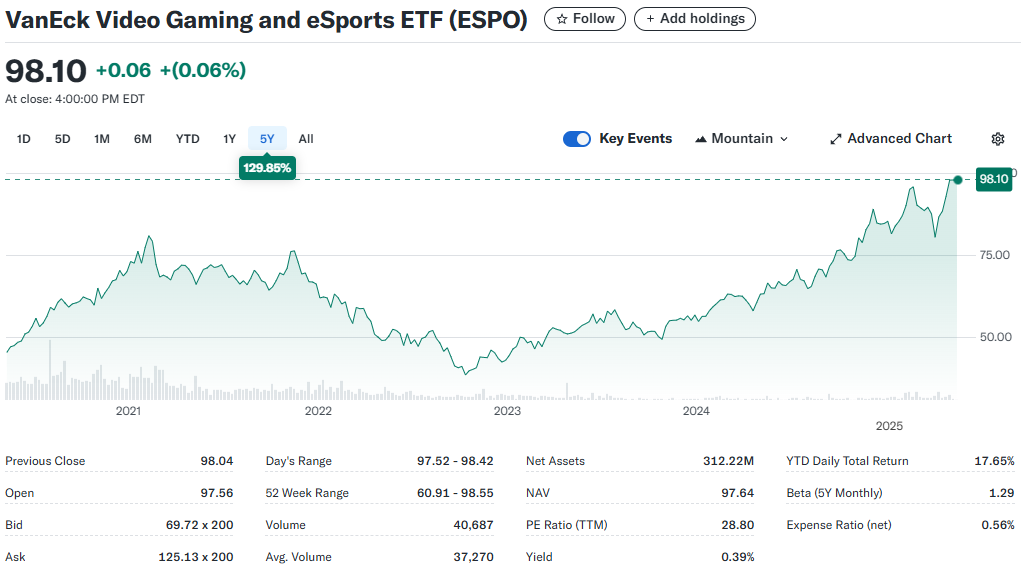Click the Key Events label
The height and width of the screenshot is (569, 1036).
636,139
